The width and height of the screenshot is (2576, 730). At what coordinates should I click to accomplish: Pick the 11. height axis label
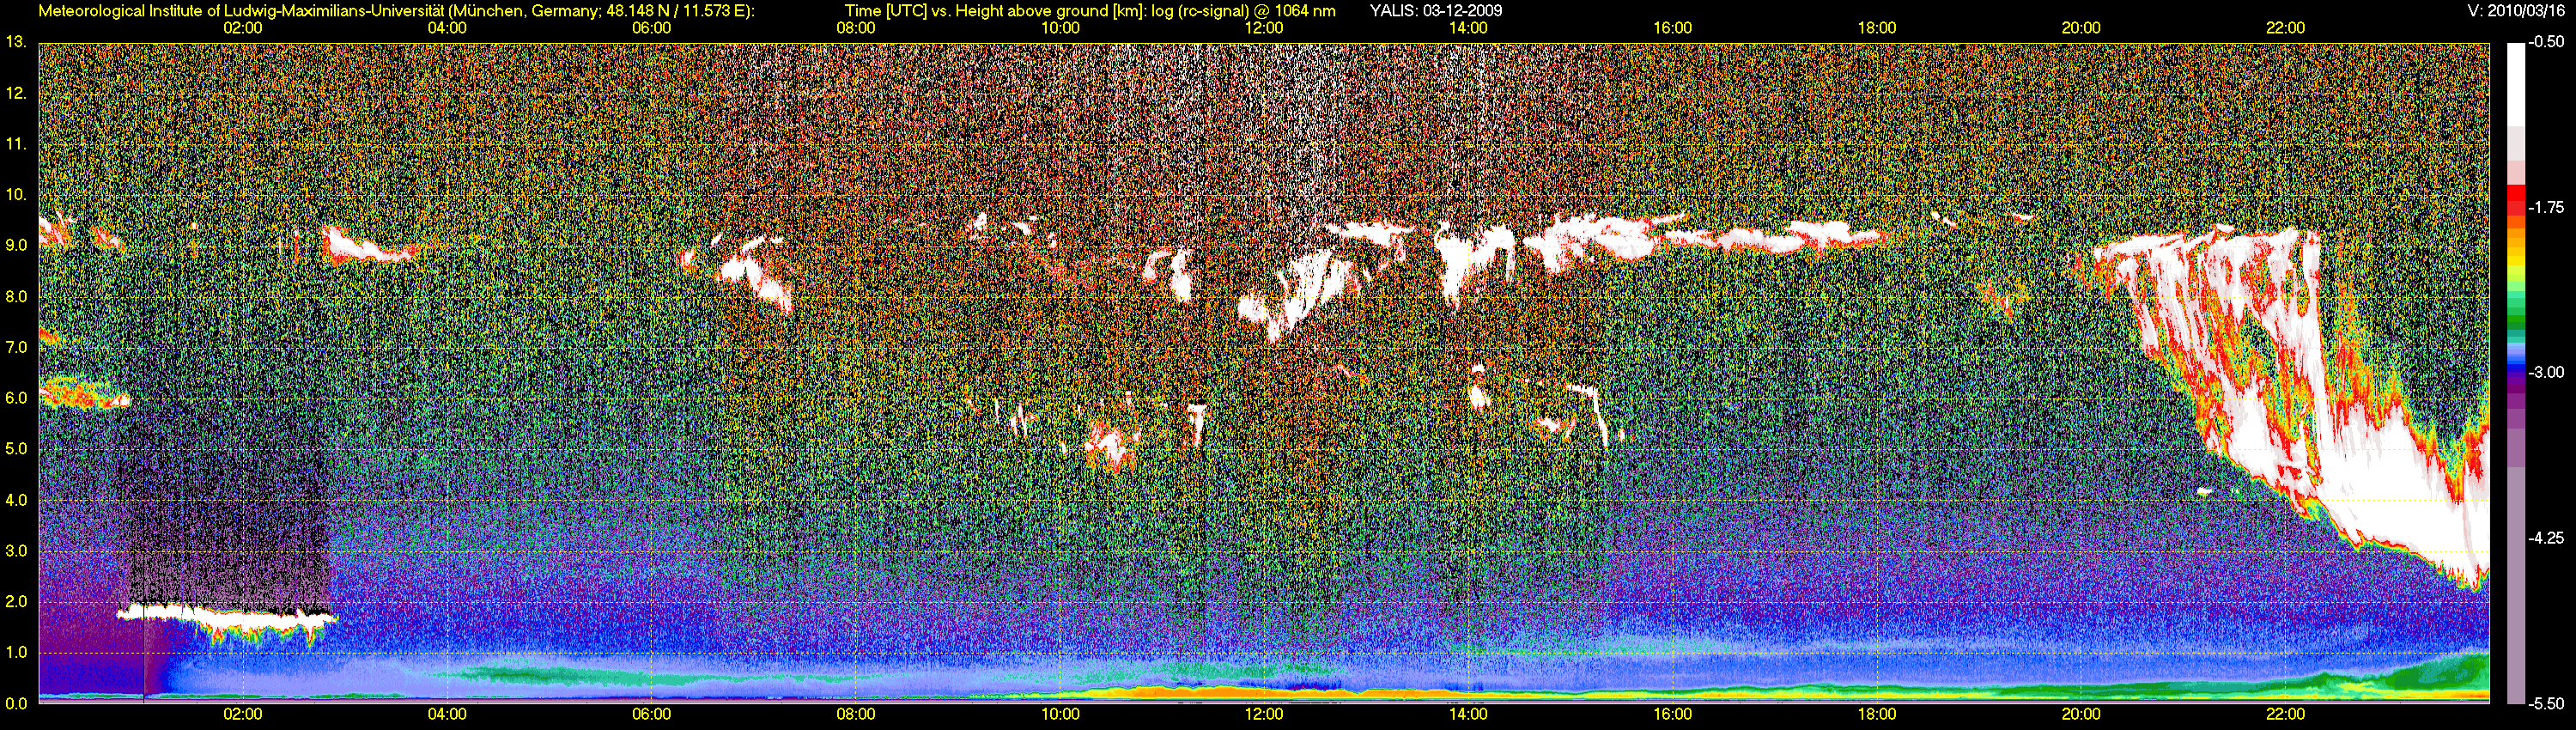pyautogui.click(x=16, y=144)
